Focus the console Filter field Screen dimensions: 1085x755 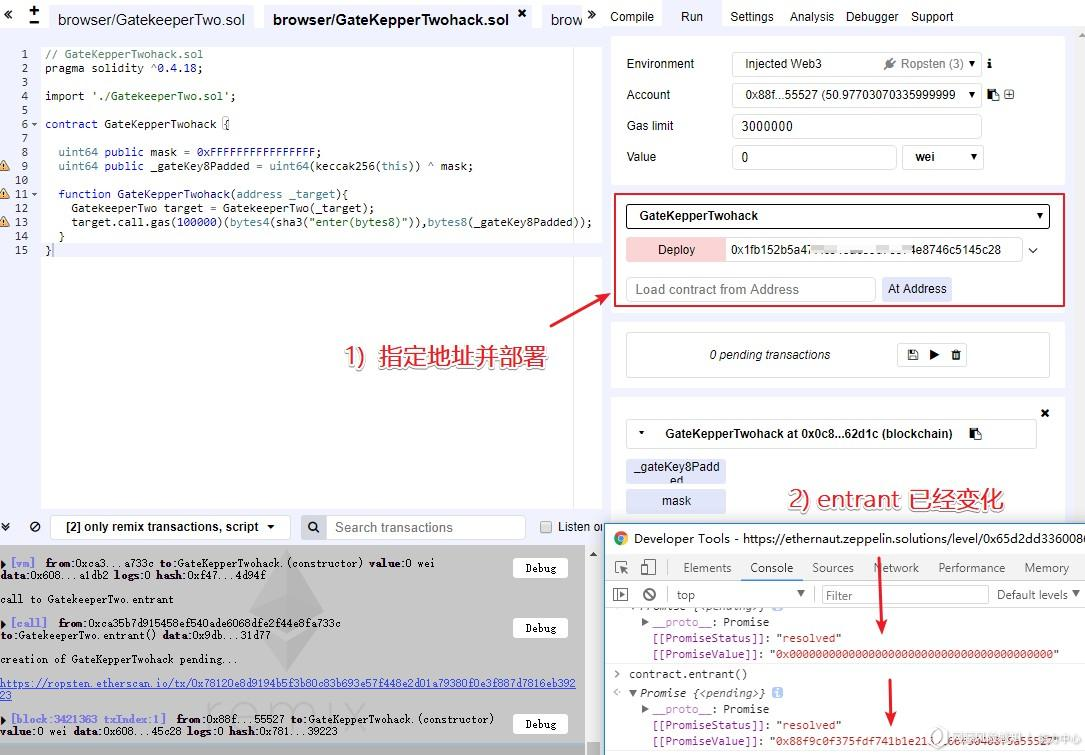tap(904, 595)
